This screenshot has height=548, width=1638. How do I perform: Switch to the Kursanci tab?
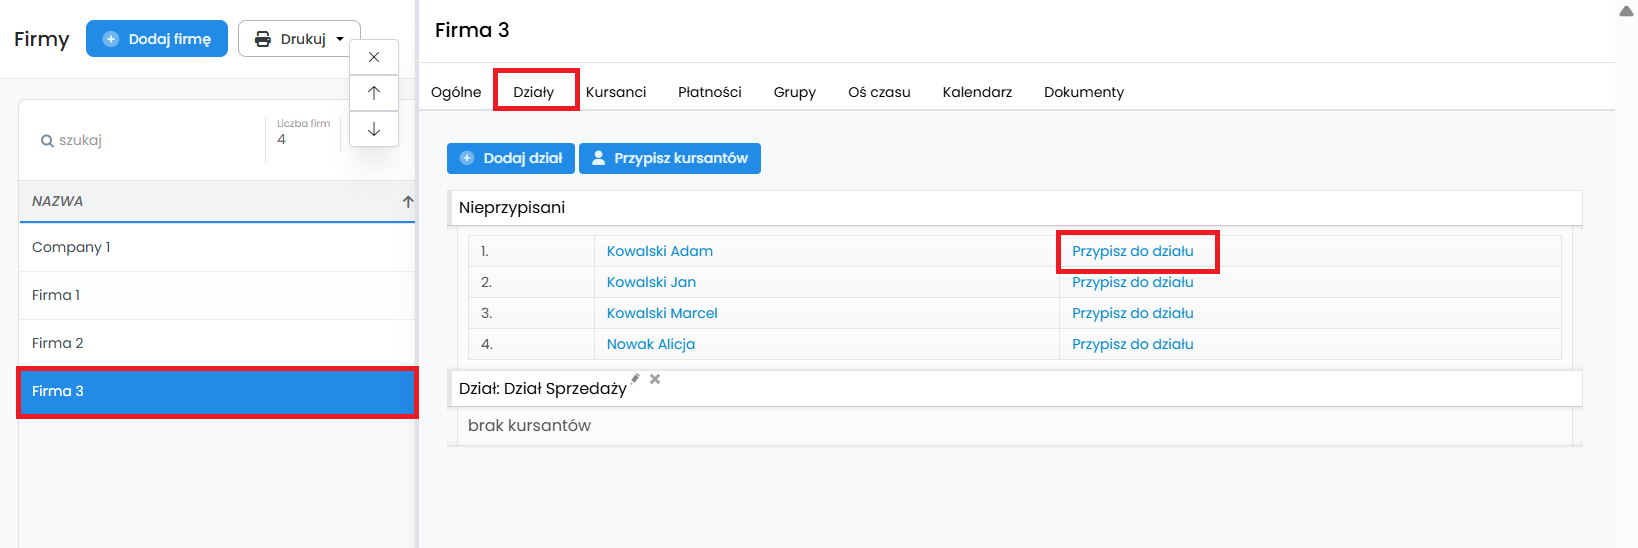616,92
